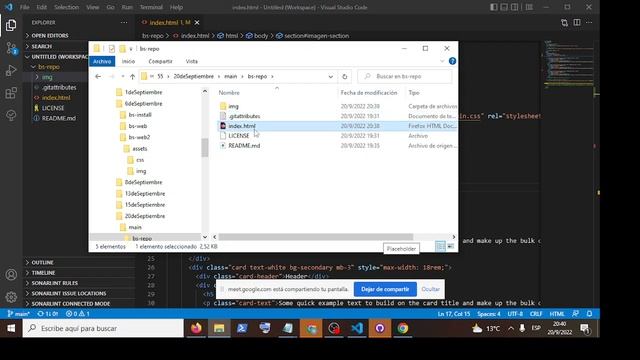Image resolution: width=640 pixels, height=360 pixels.
Task: Click the sync changes indicator in status bar
Action: coord(48,313)
